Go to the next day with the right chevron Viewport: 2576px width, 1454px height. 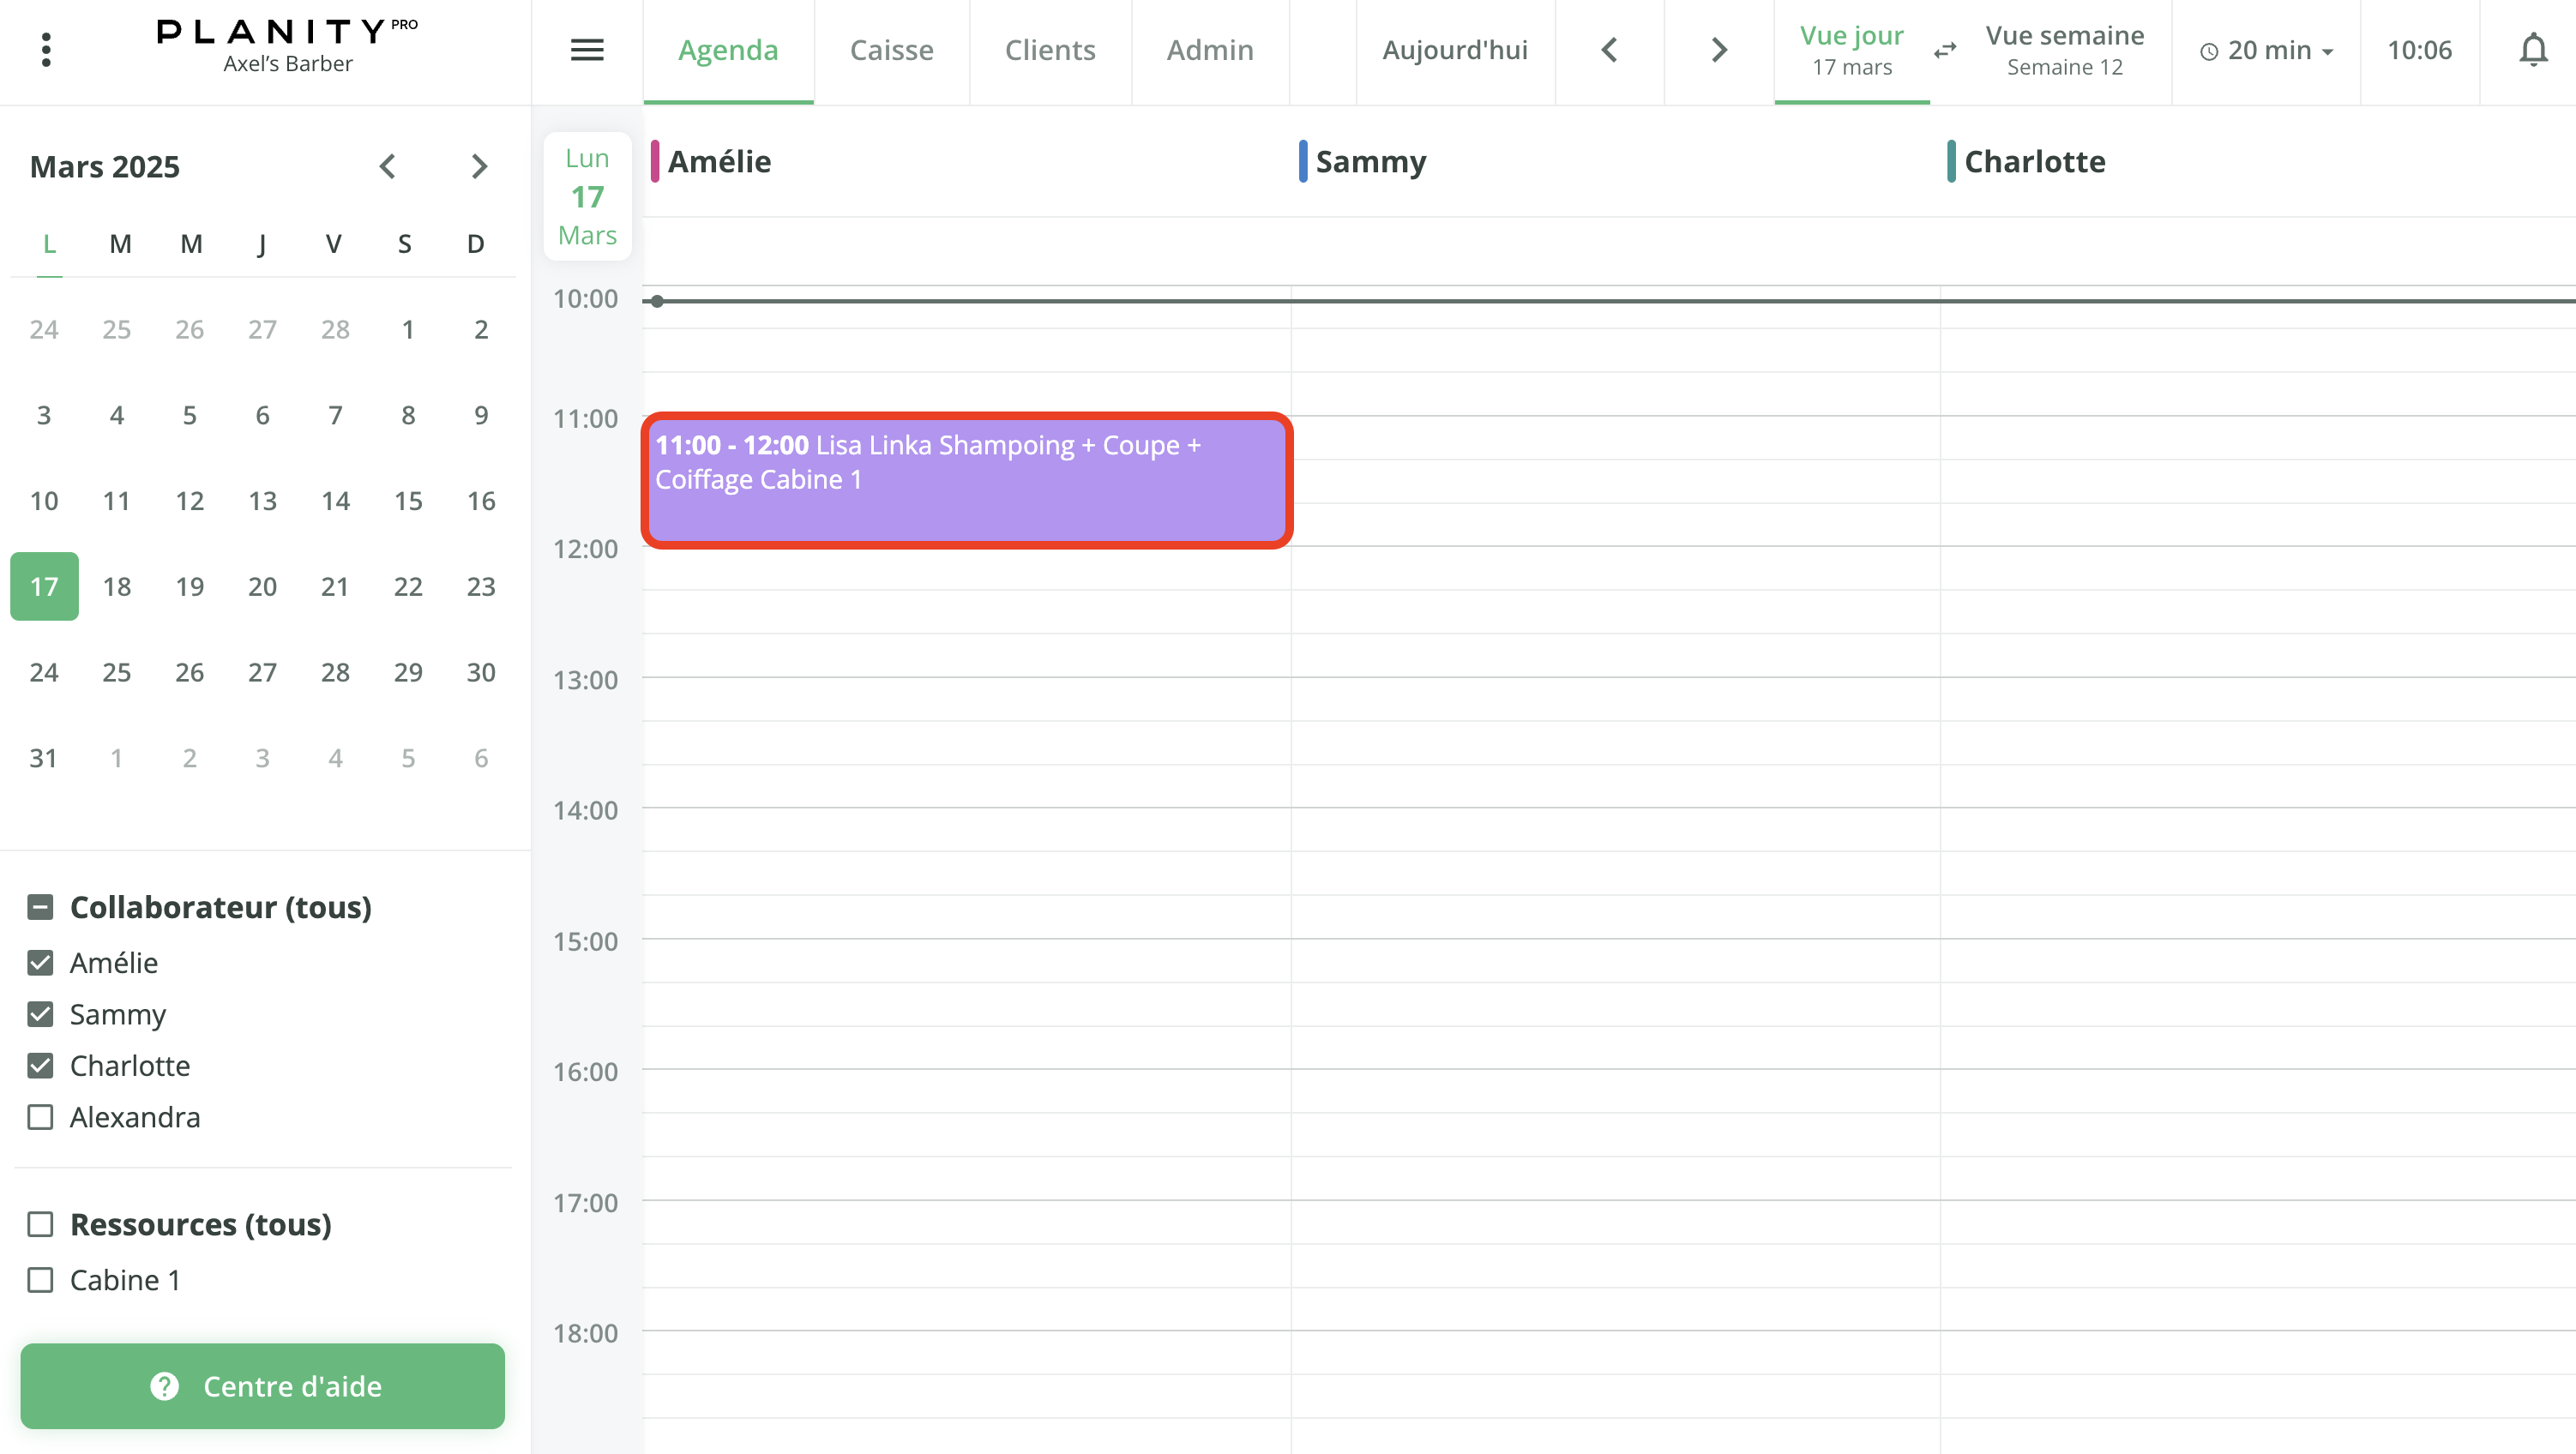(1717, 49)
